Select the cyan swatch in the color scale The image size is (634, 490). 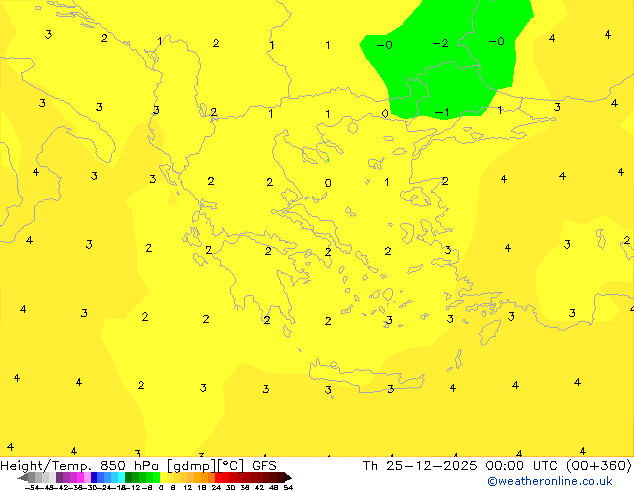point(121,477)
